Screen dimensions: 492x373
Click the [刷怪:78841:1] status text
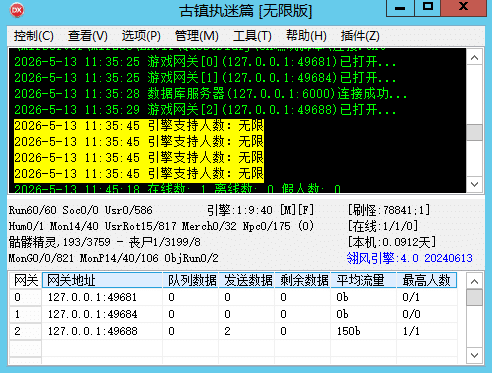(x=389, y=210)
